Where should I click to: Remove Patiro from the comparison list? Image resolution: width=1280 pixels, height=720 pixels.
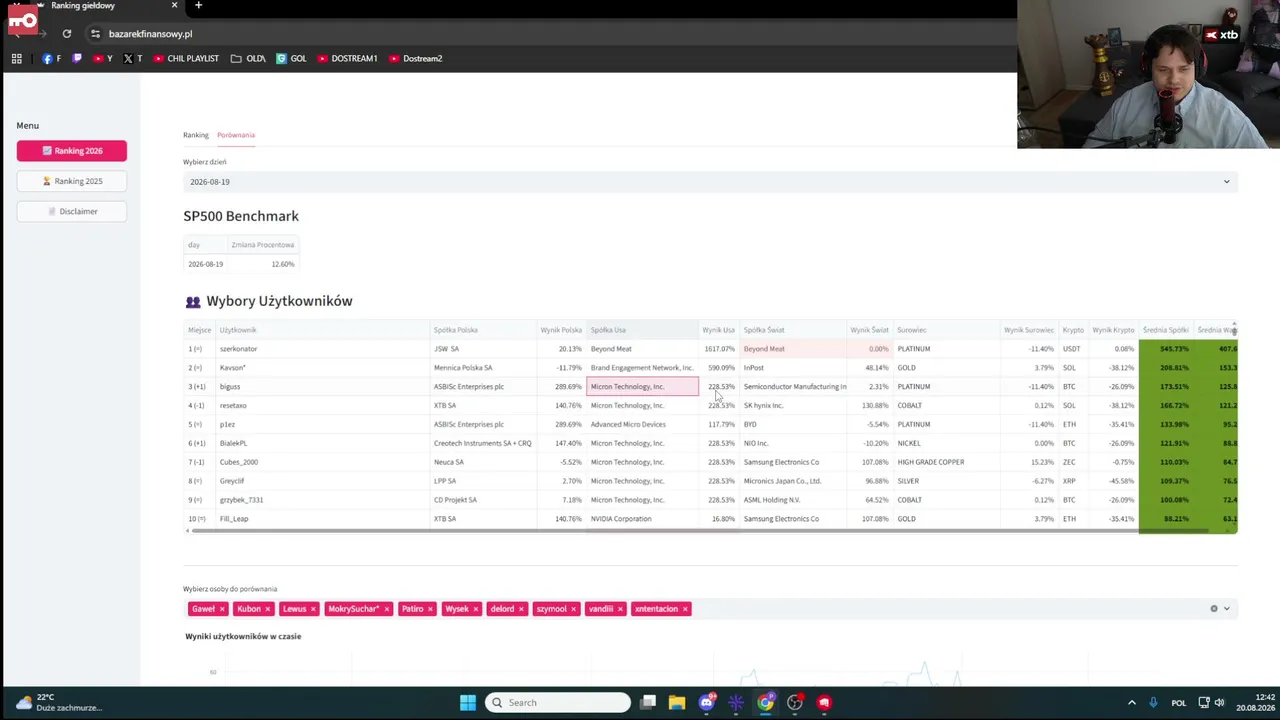431,609
